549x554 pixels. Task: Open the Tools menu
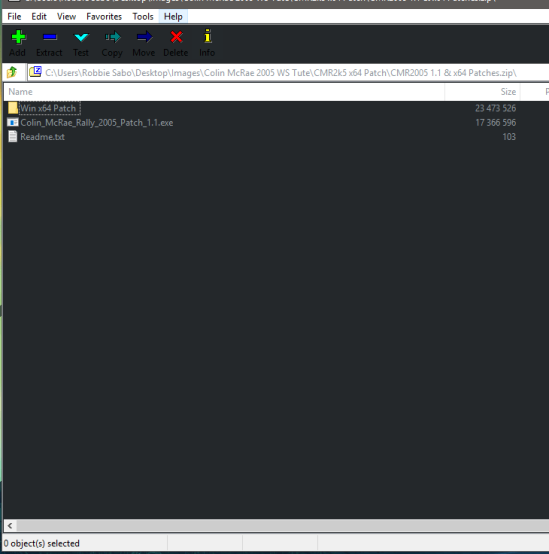tap(143, 16)
